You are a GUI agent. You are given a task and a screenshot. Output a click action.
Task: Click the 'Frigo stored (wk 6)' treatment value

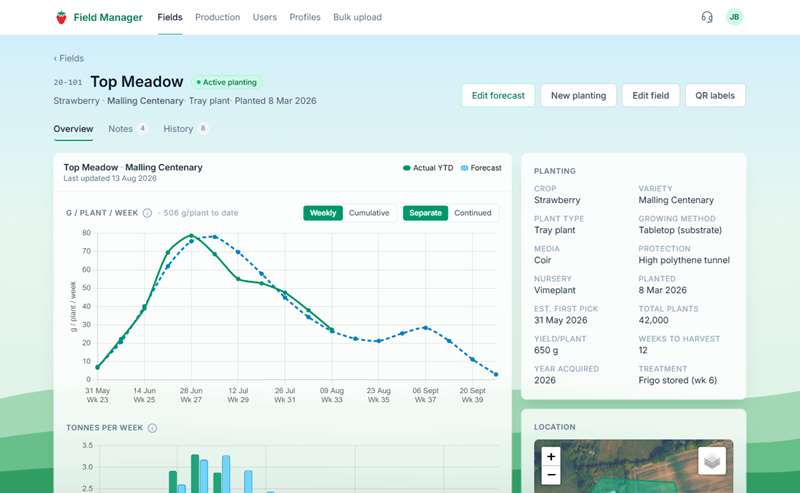(678, 381)
